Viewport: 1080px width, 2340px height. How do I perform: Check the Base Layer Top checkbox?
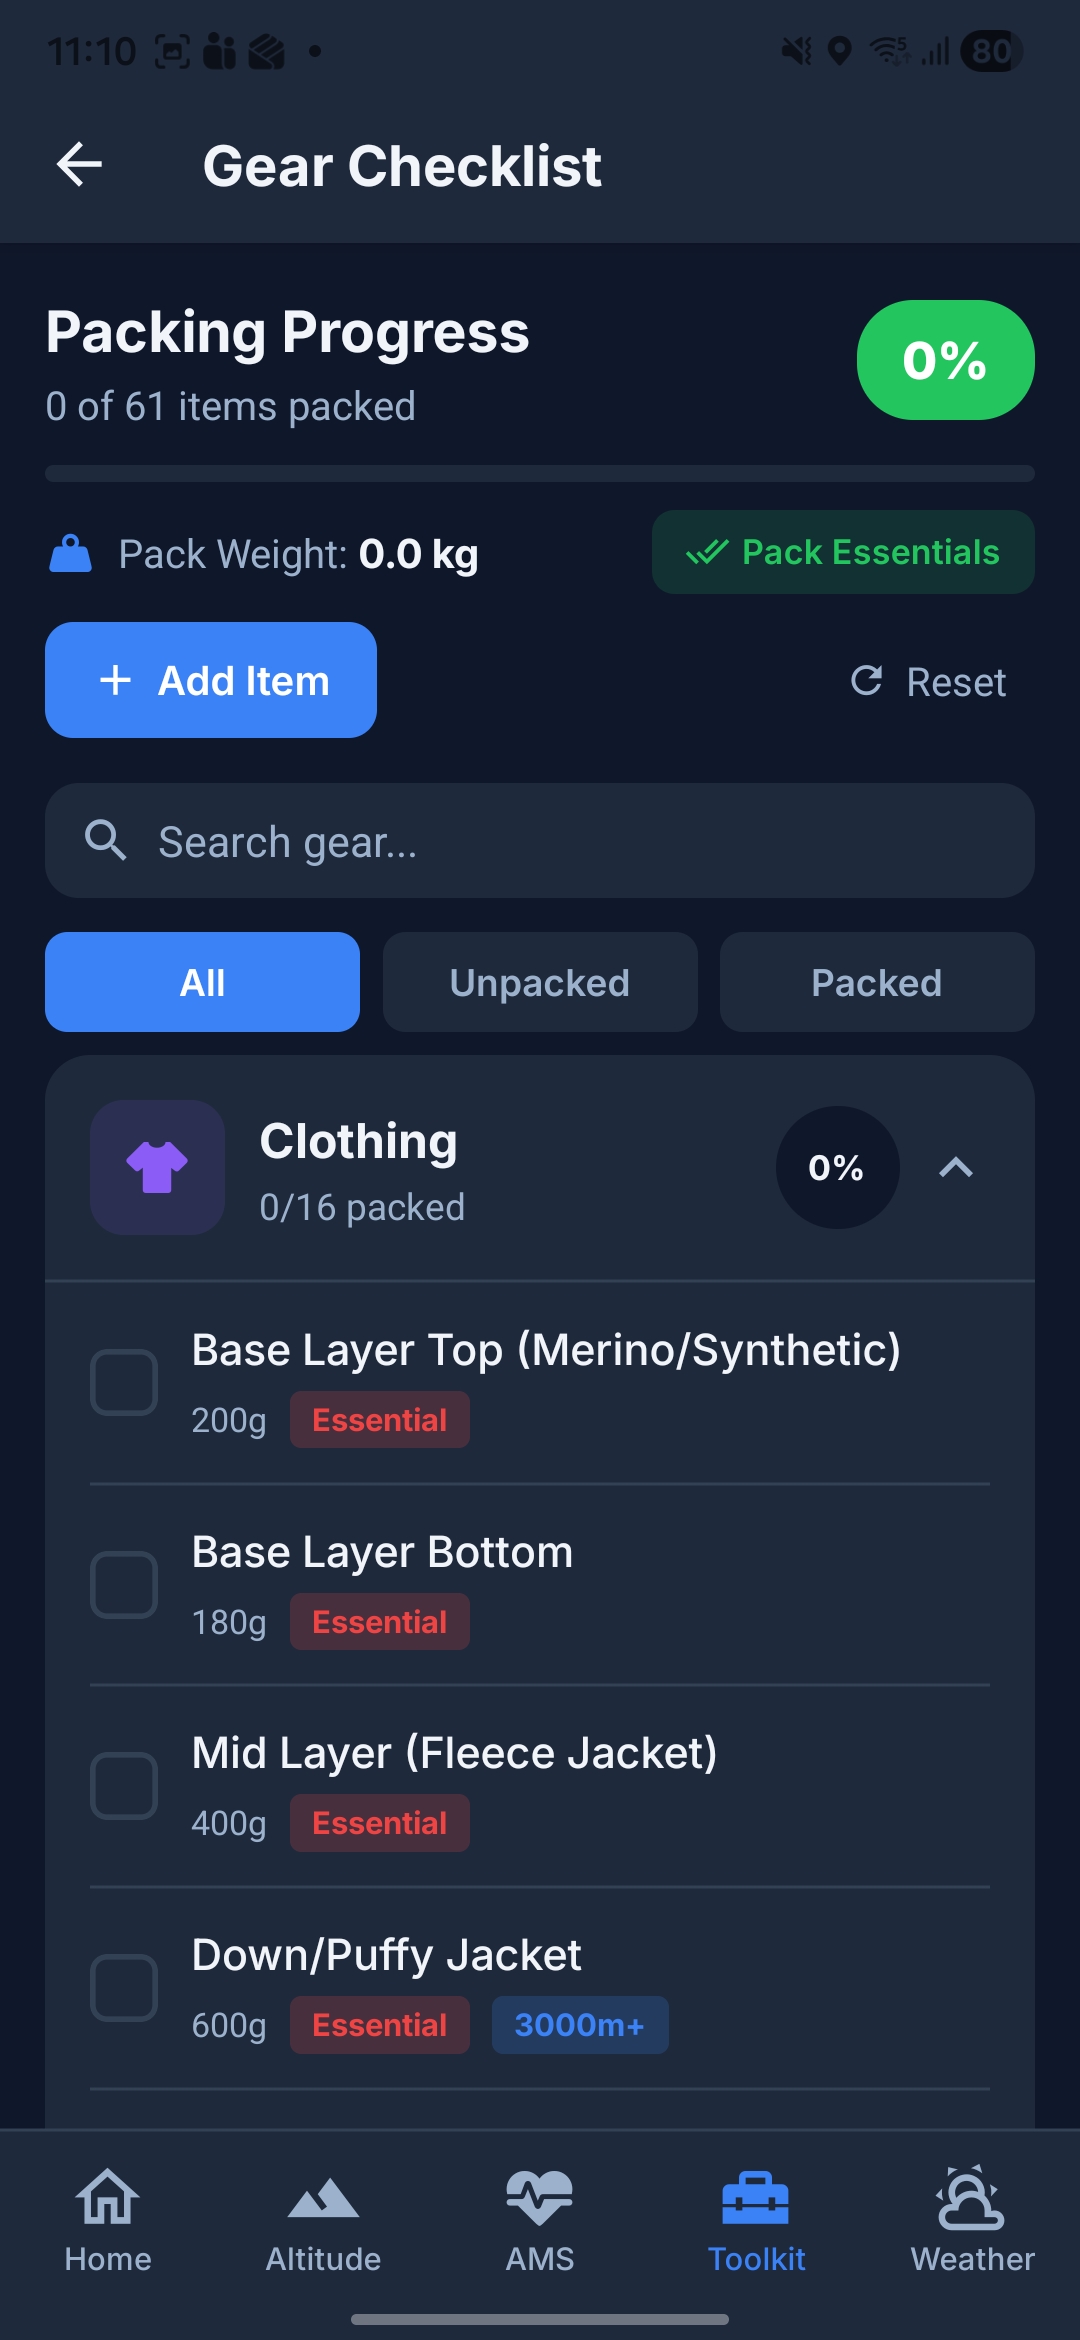click(x=124, y=1383)
